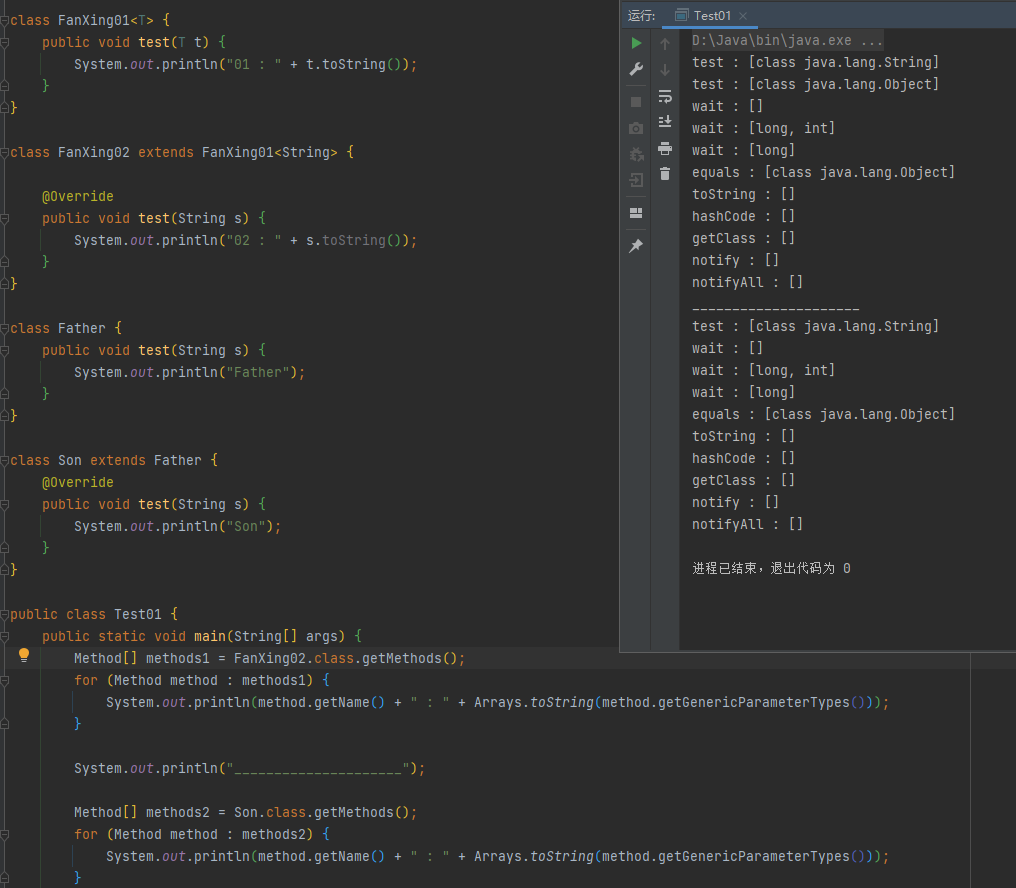The height and width of the screenshot is (888, 1016).
Task: Click the println("Father") statement
Action: point(189,373)
